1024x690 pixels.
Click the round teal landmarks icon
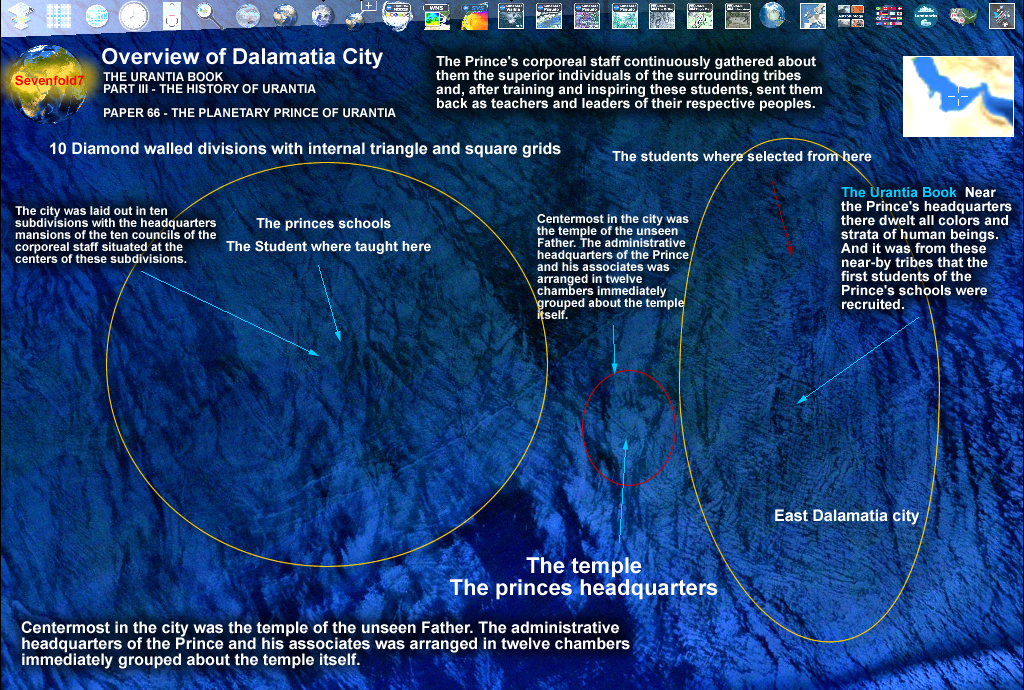coord(926,16)
